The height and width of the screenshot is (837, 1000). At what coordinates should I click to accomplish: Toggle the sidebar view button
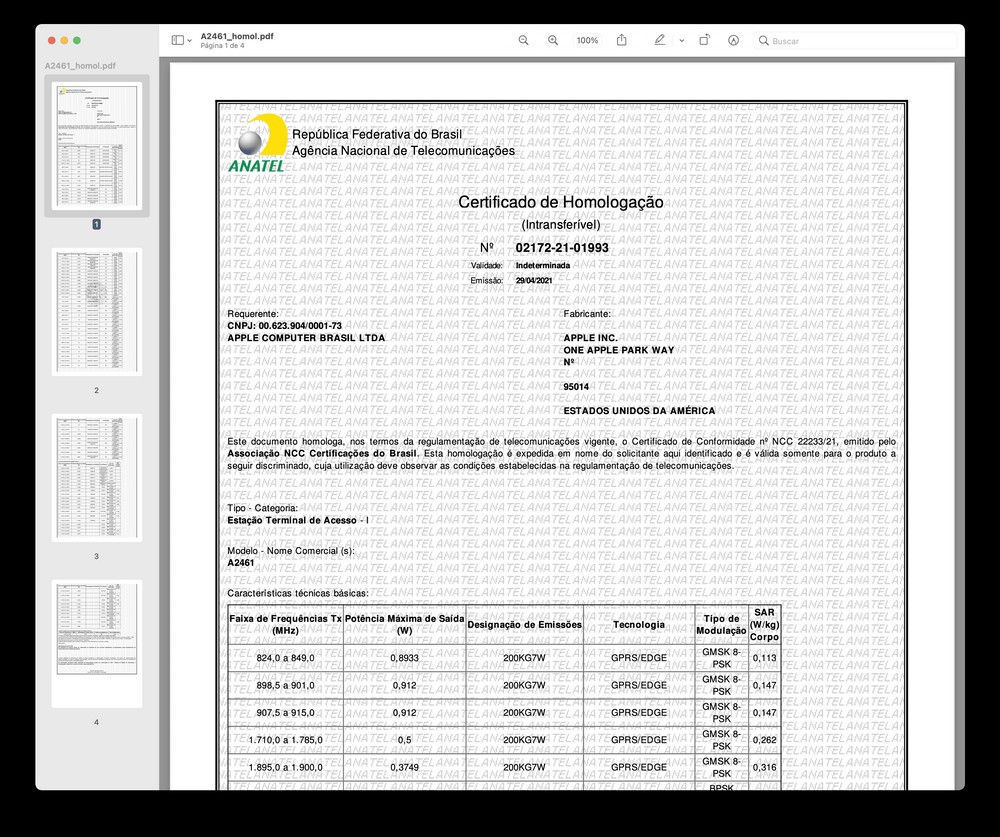click(x=178, y=40)
